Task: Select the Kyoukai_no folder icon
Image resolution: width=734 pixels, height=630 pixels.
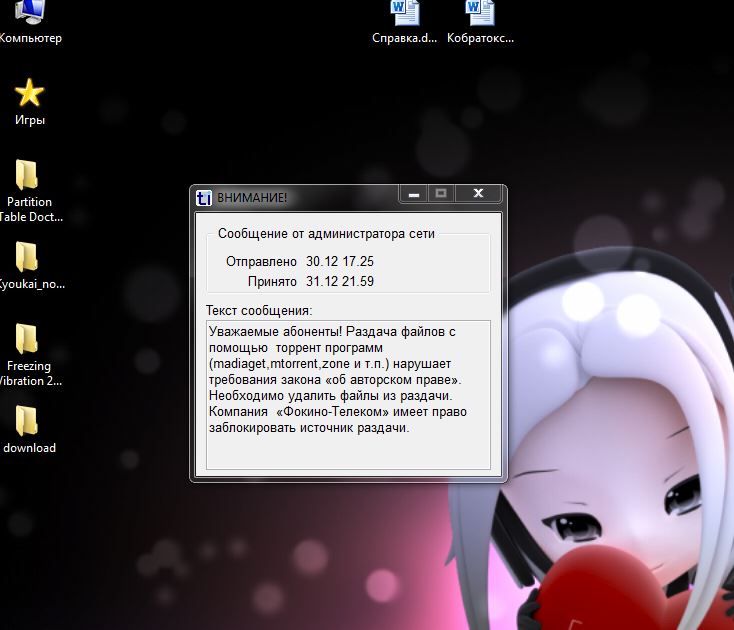Action: (x=27, y=256)
